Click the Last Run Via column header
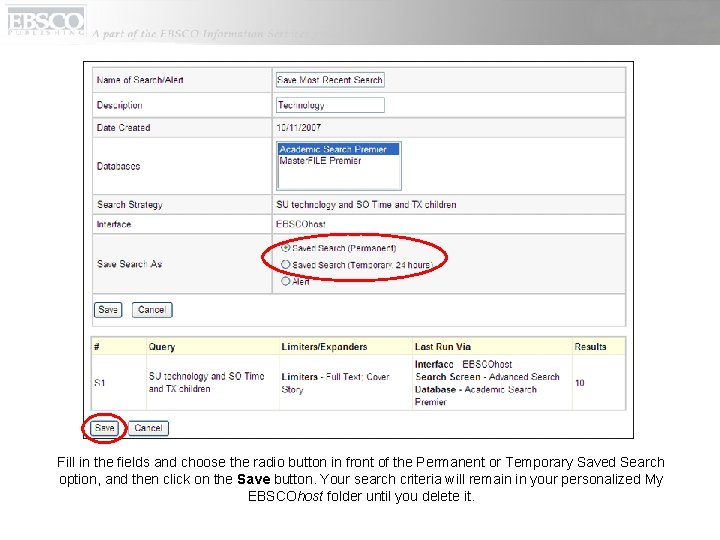 pyautogui.click(x=443, y=347)
